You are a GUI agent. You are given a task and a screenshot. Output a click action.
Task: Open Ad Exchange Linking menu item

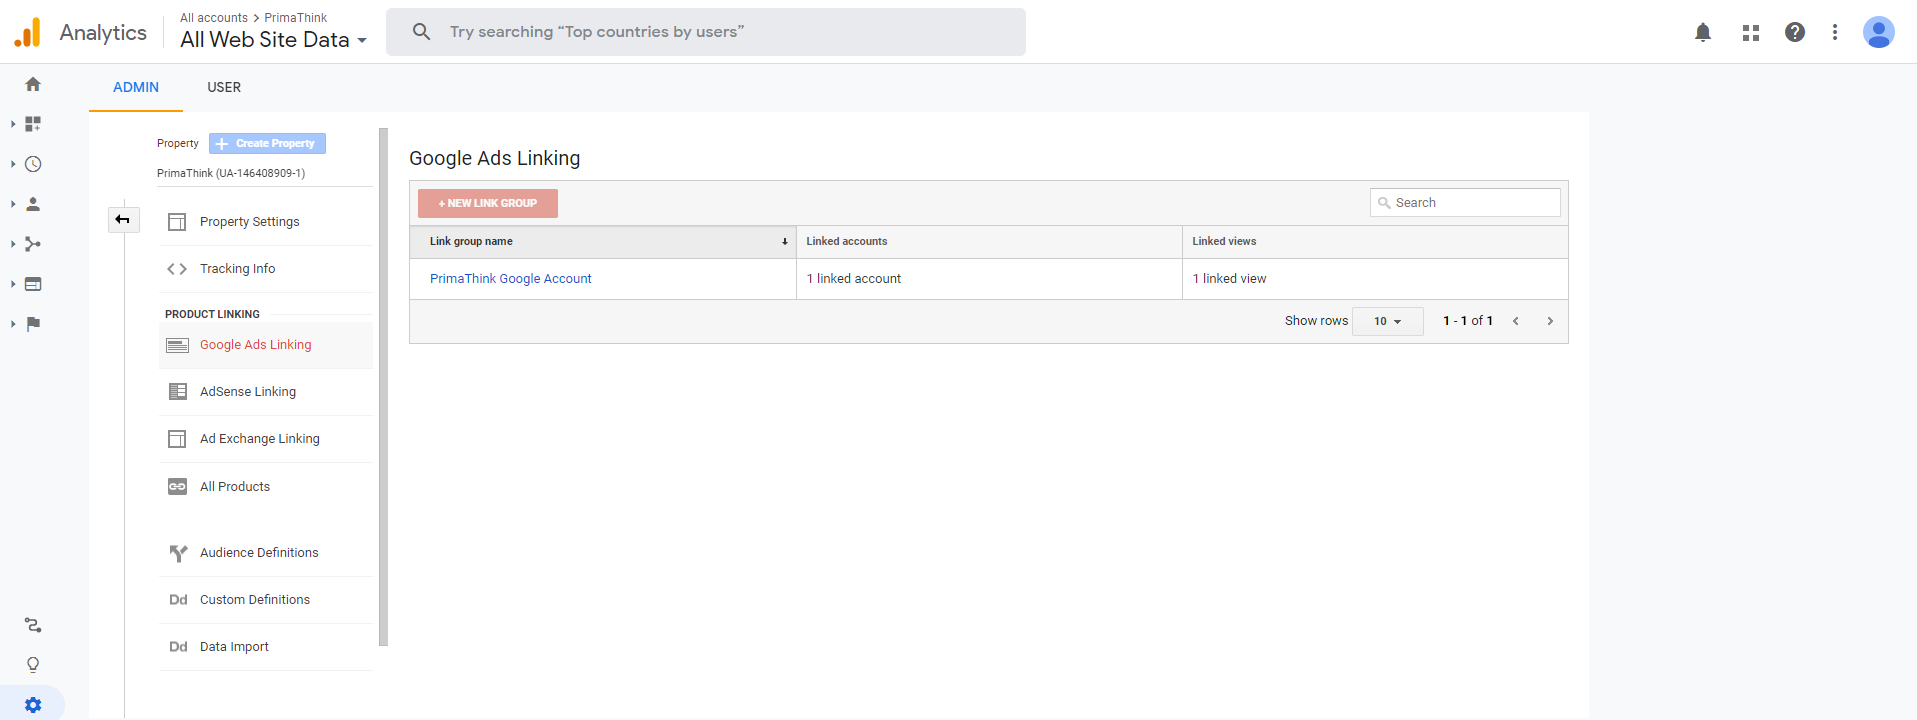(x=266, y=439)
